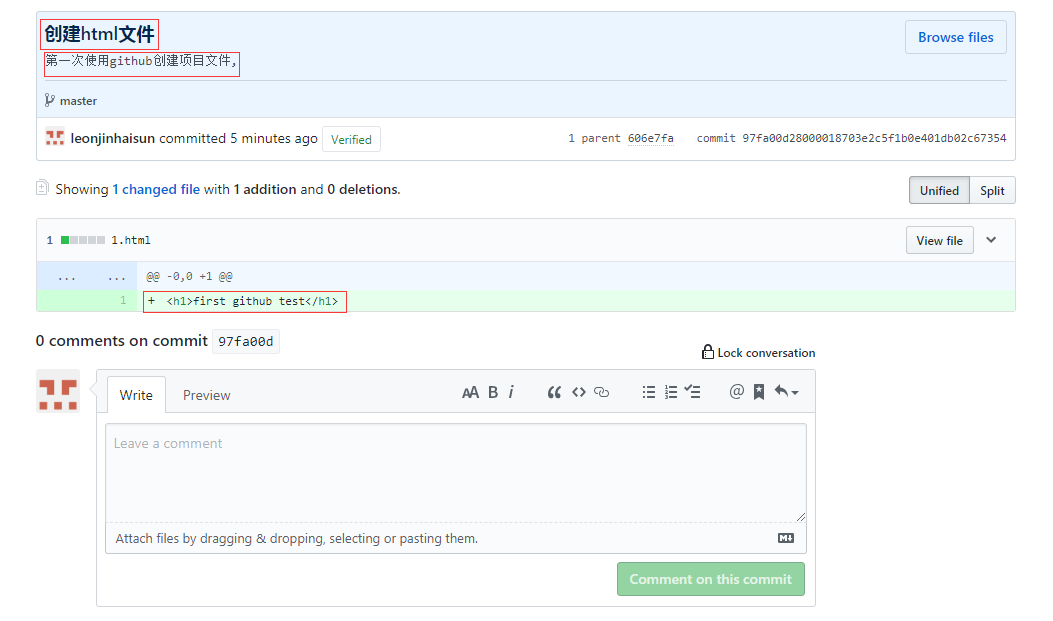This screenshot has height=621, width=1053.
Task: Switch to Unified diff view
Action: (940, 190)
